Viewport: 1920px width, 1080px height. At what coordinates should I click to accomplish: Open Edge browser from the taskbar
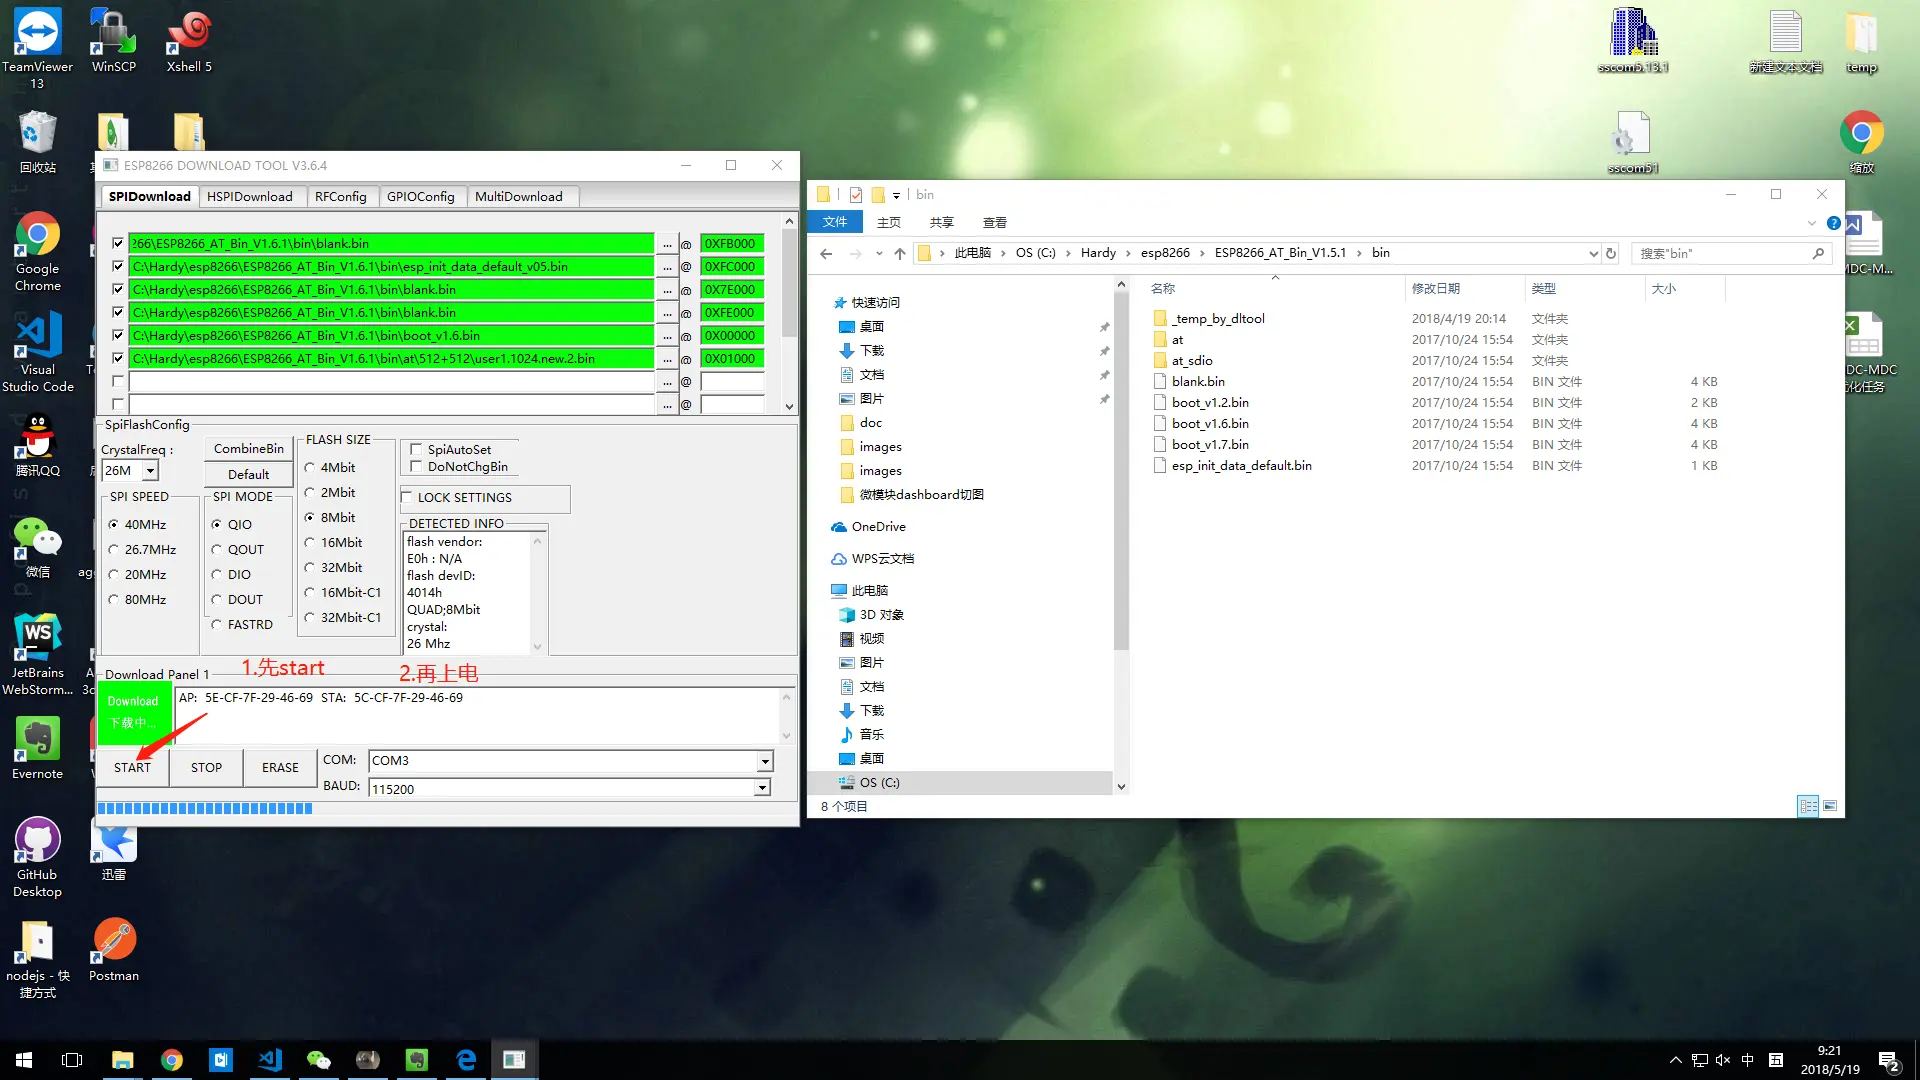pos(466,1060)
